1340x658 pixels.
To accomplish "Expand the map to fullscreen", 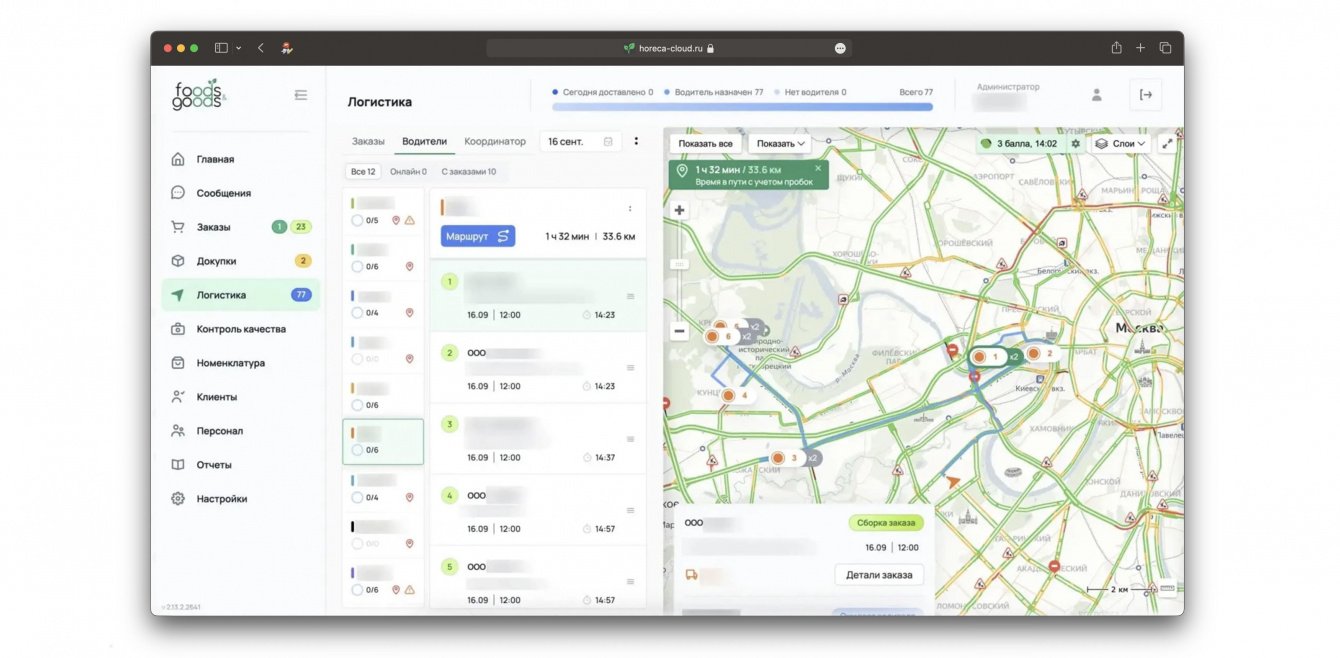I will tap(1167, 143).
